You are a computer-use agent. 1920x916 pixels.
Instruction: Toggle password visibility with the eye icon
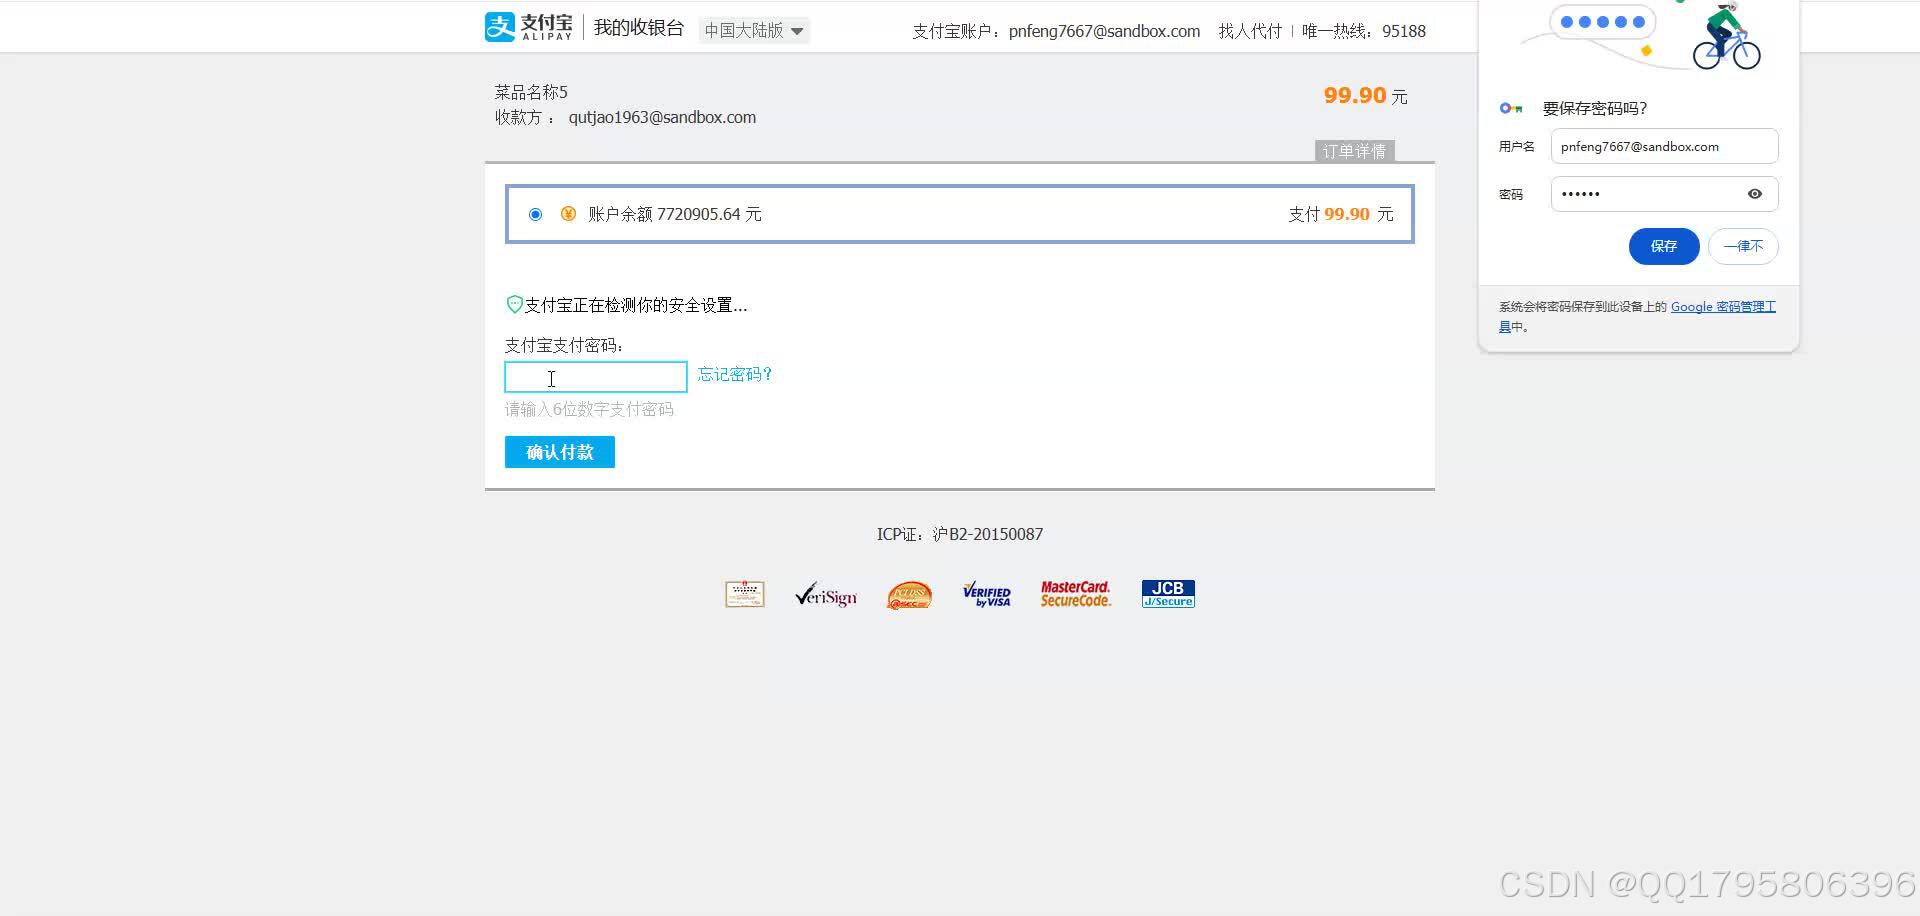1754,194
